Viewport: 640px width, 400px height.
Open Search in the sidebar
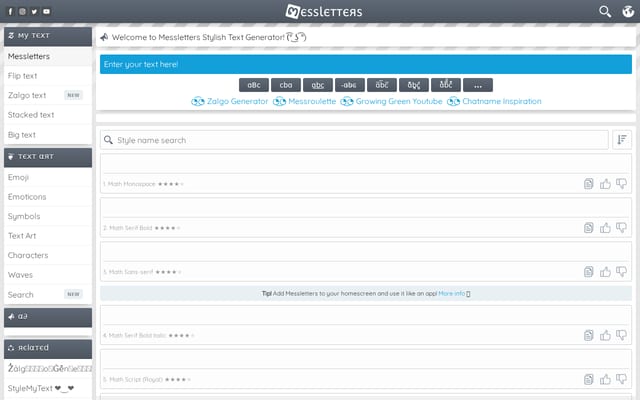click(48, 295)
